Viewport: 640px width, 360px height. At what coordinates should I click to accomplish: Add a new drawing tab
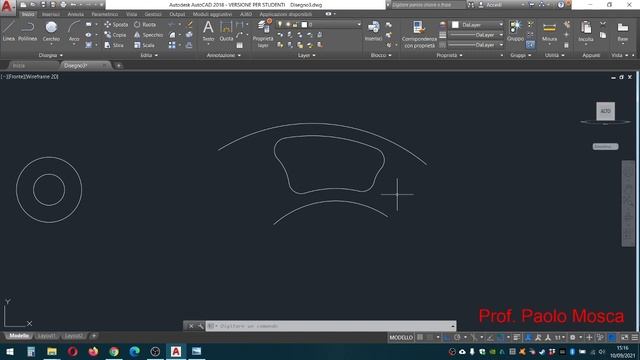coord(118,65)
